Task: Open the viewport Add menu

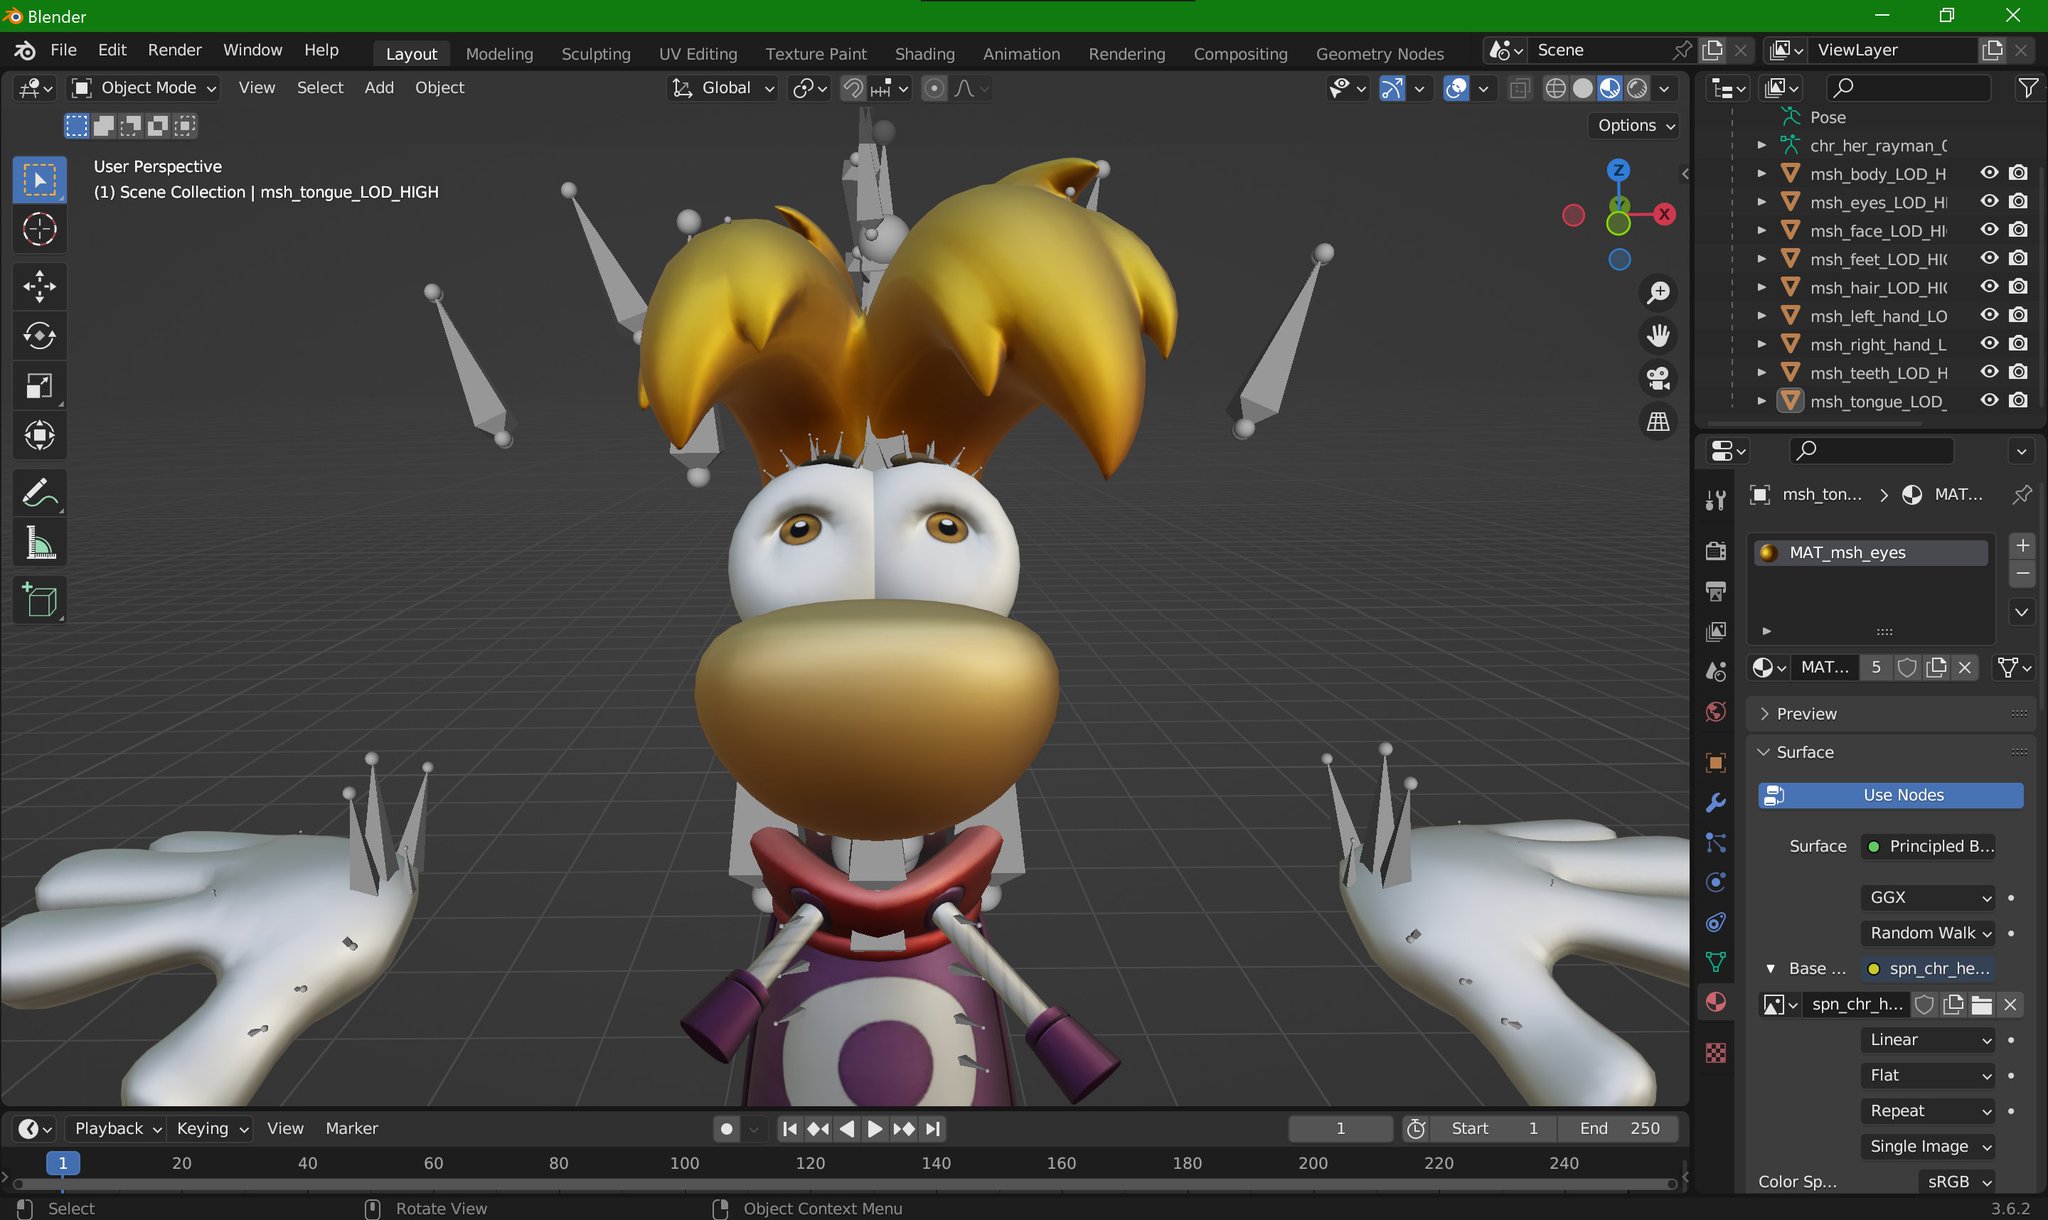Action: point(379,88)
